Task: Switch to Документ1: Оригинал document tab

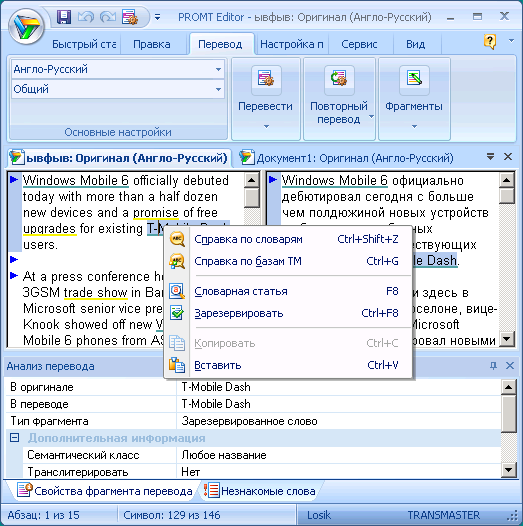Action: point(347,158)
